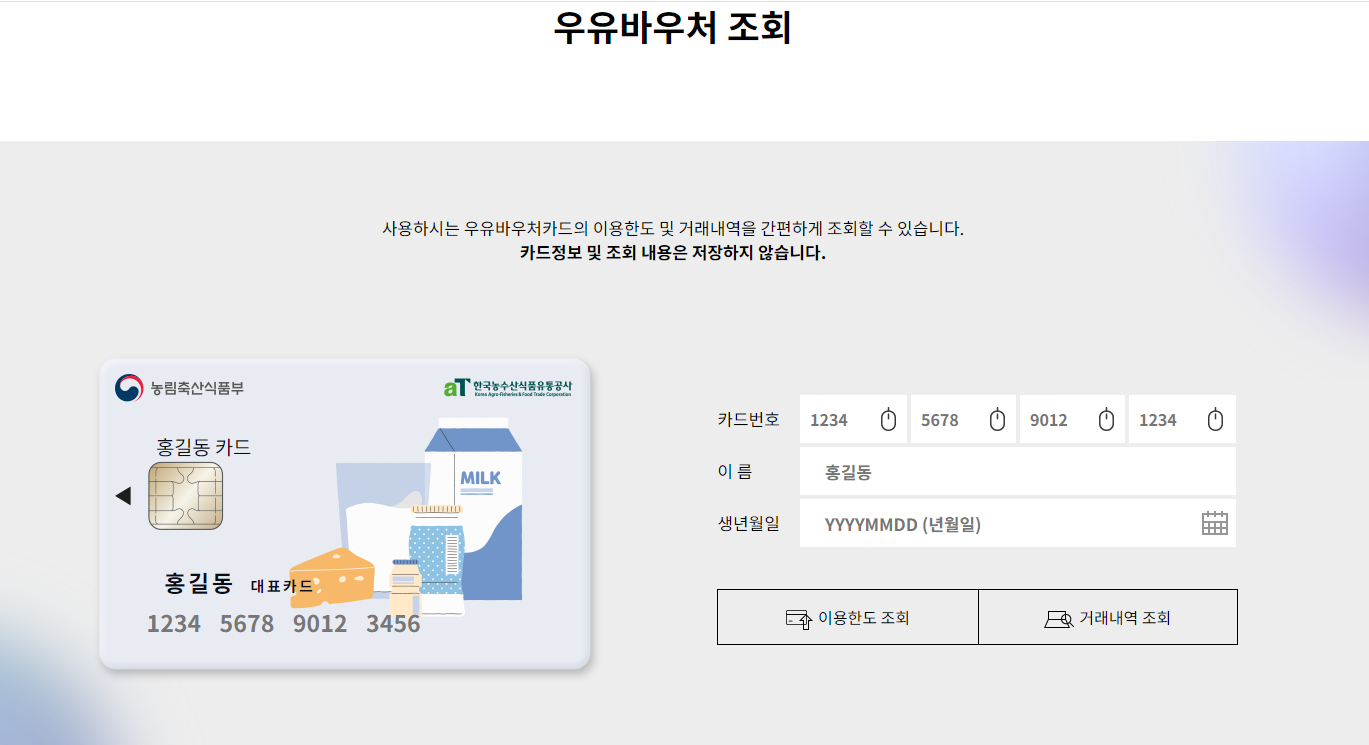Click the IC chip on the sample card
Image resolution: width=1369 pixels, height=745 pixels.
185,496
